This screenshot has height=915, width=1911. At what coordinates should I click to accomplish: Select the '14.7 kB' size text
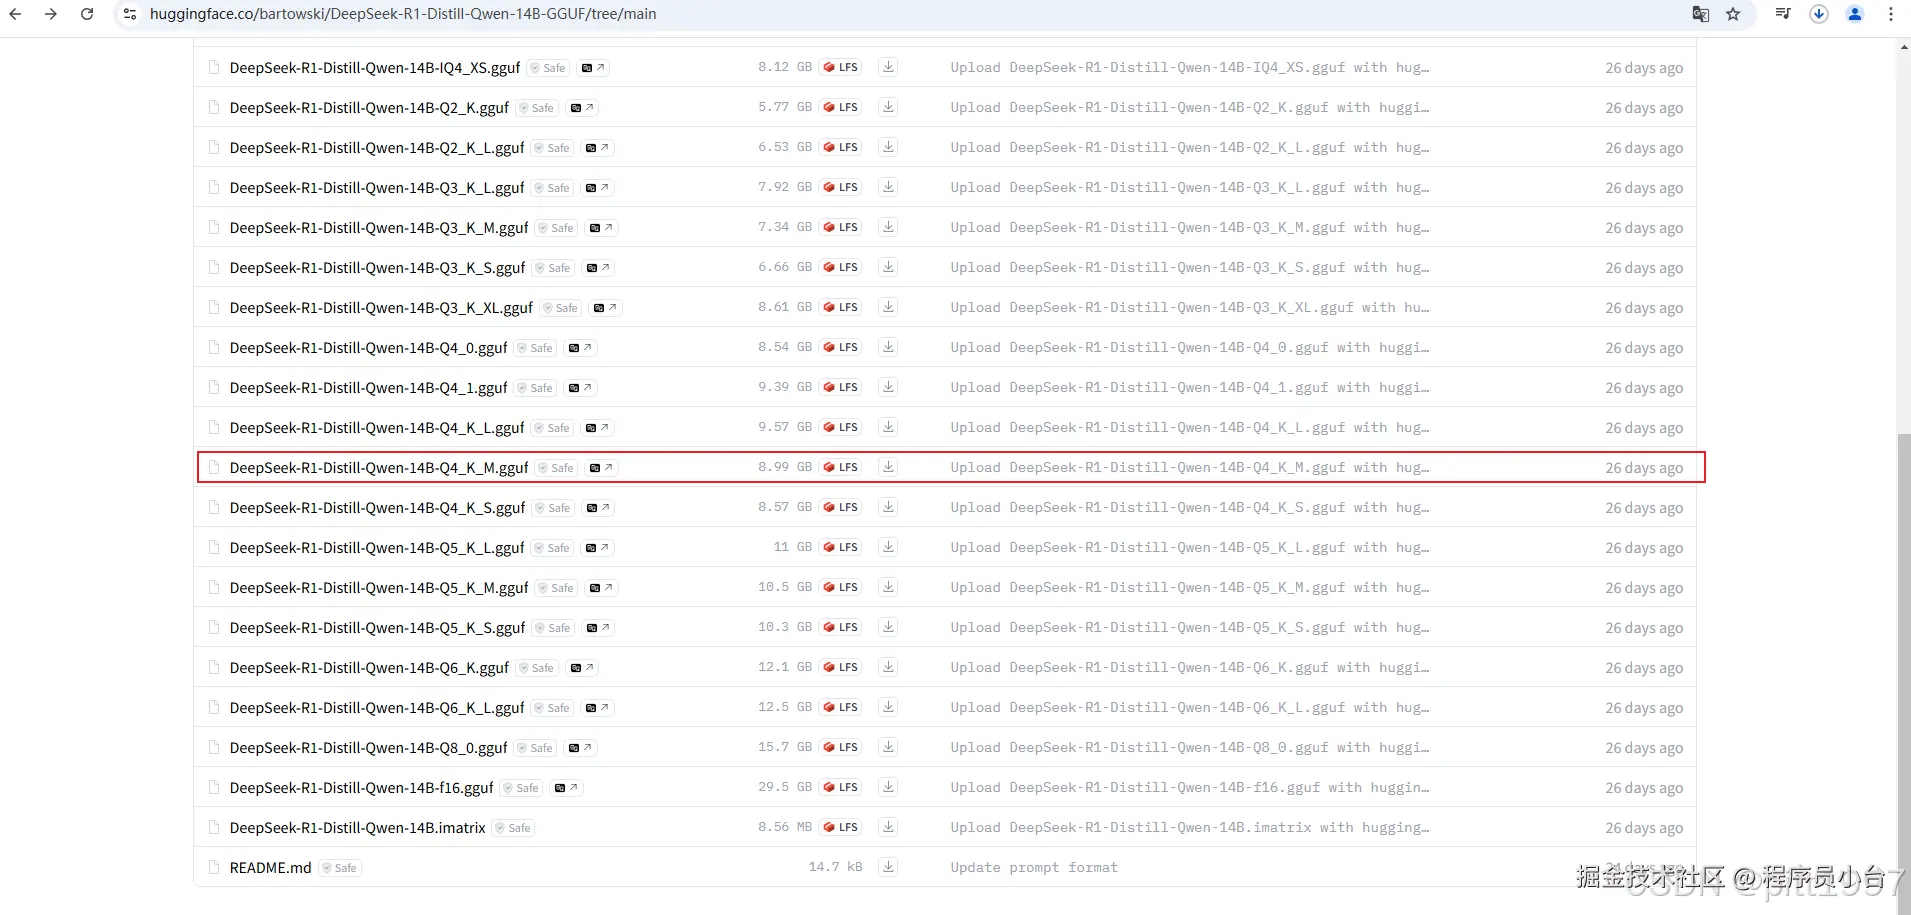(x=835, y=867)
